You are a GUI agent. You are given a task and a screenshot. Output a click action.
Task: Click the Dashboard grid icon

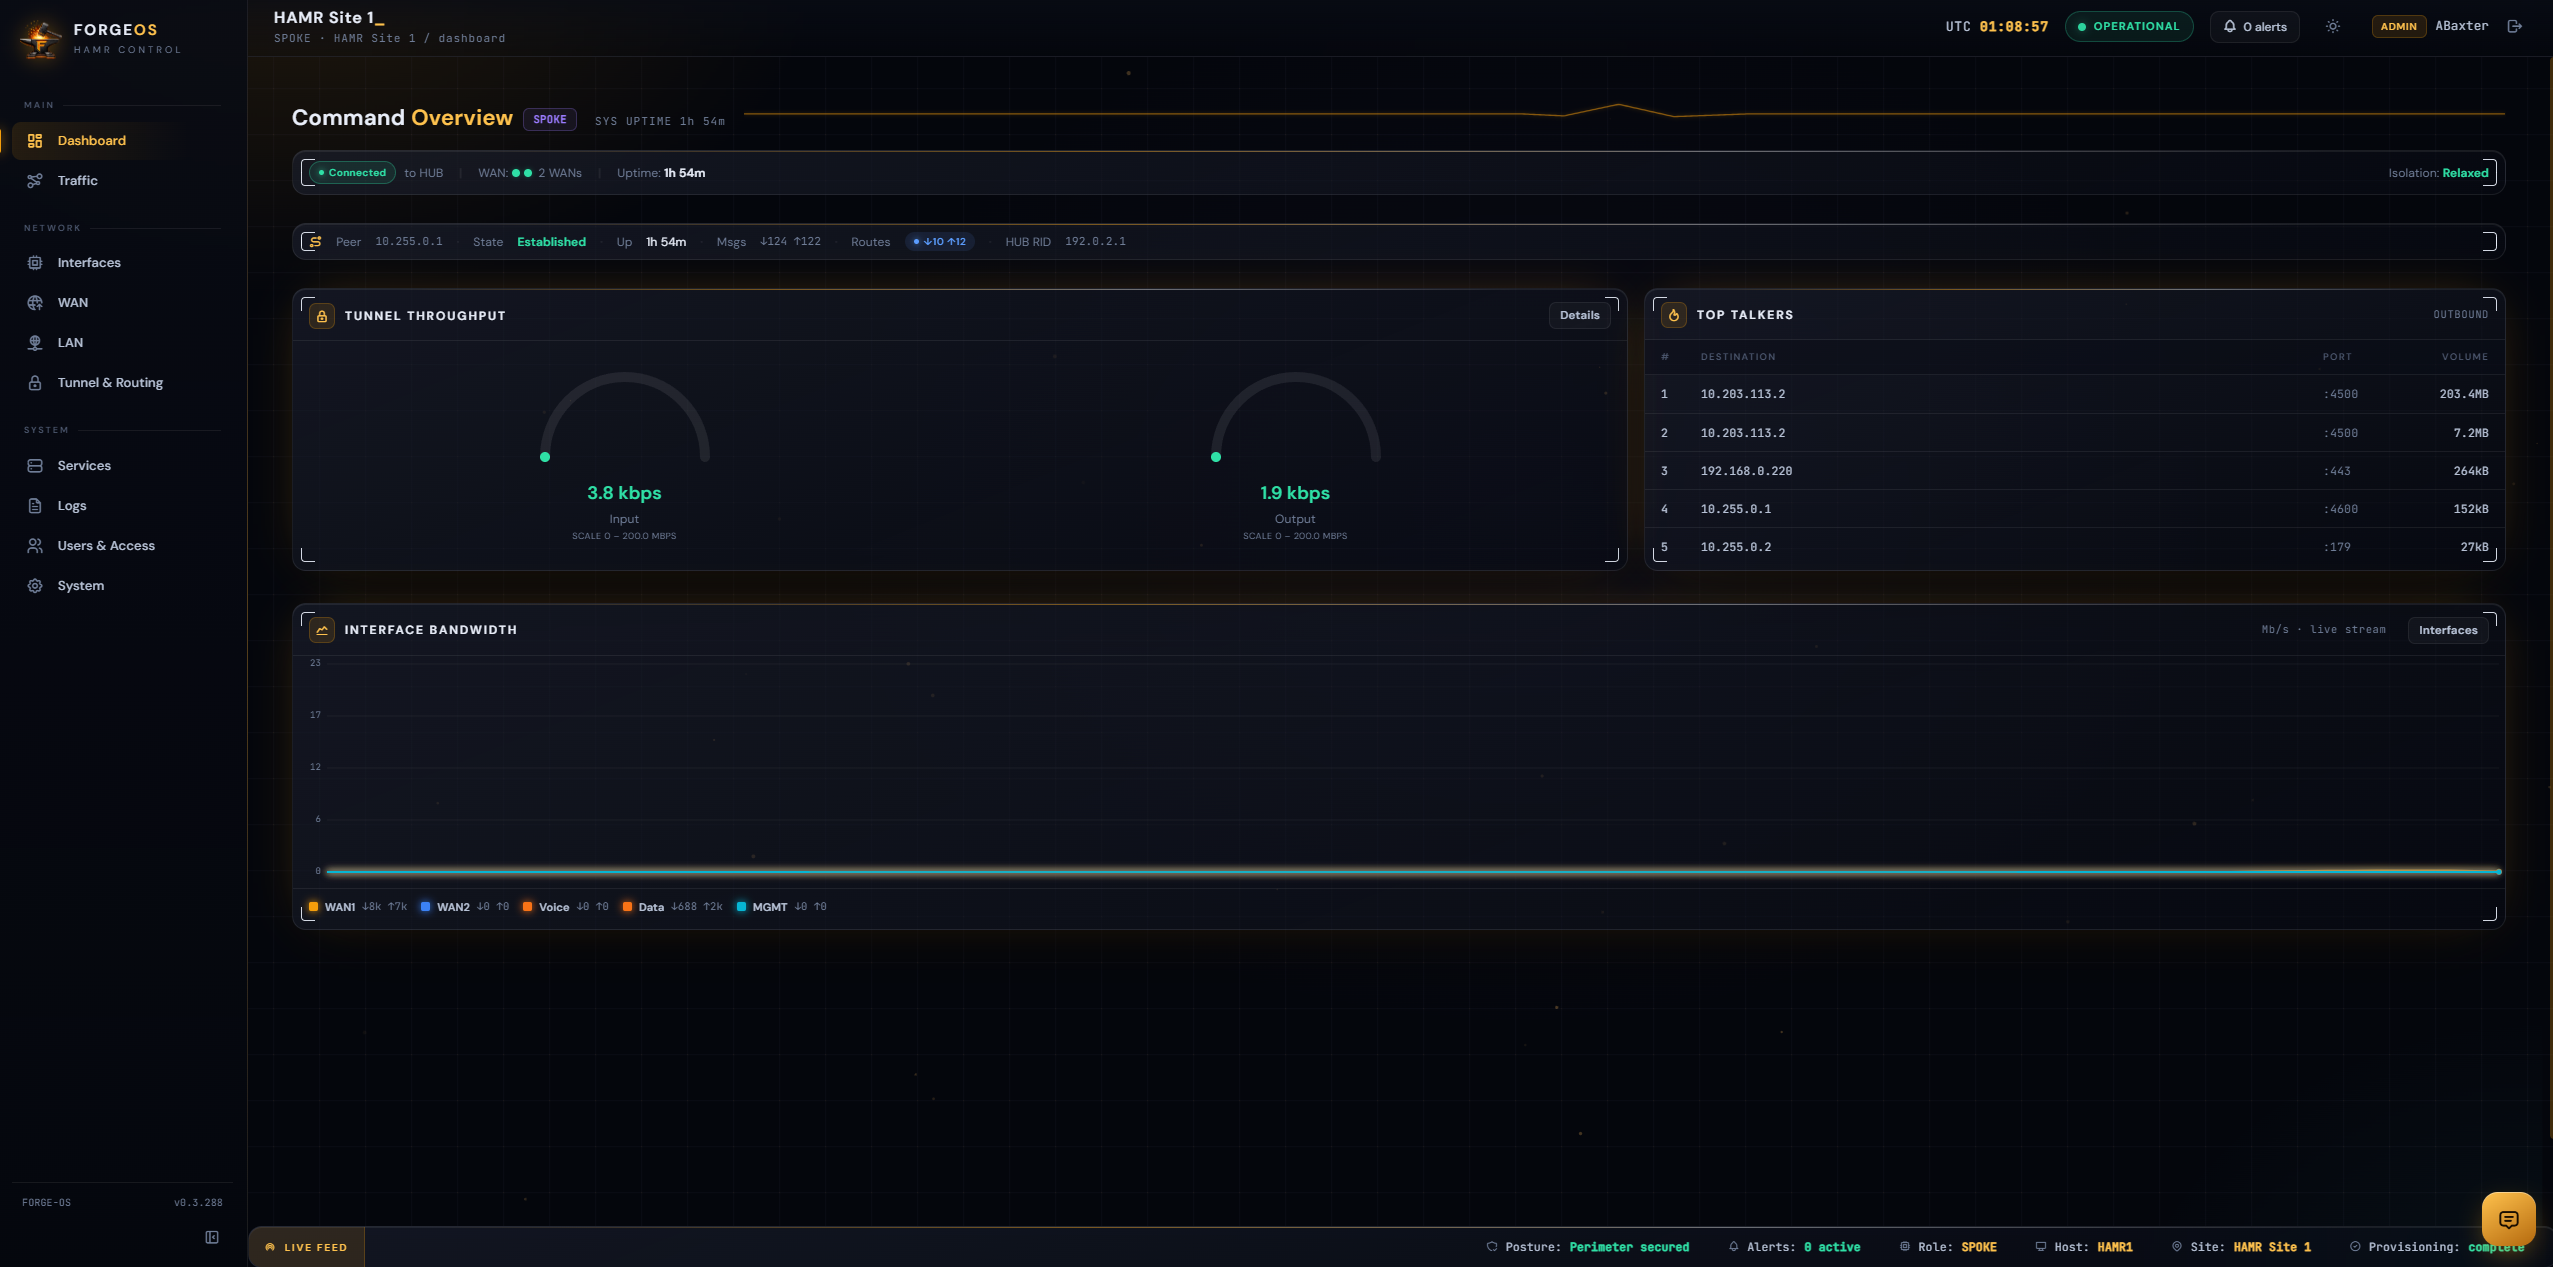(35, 141)
